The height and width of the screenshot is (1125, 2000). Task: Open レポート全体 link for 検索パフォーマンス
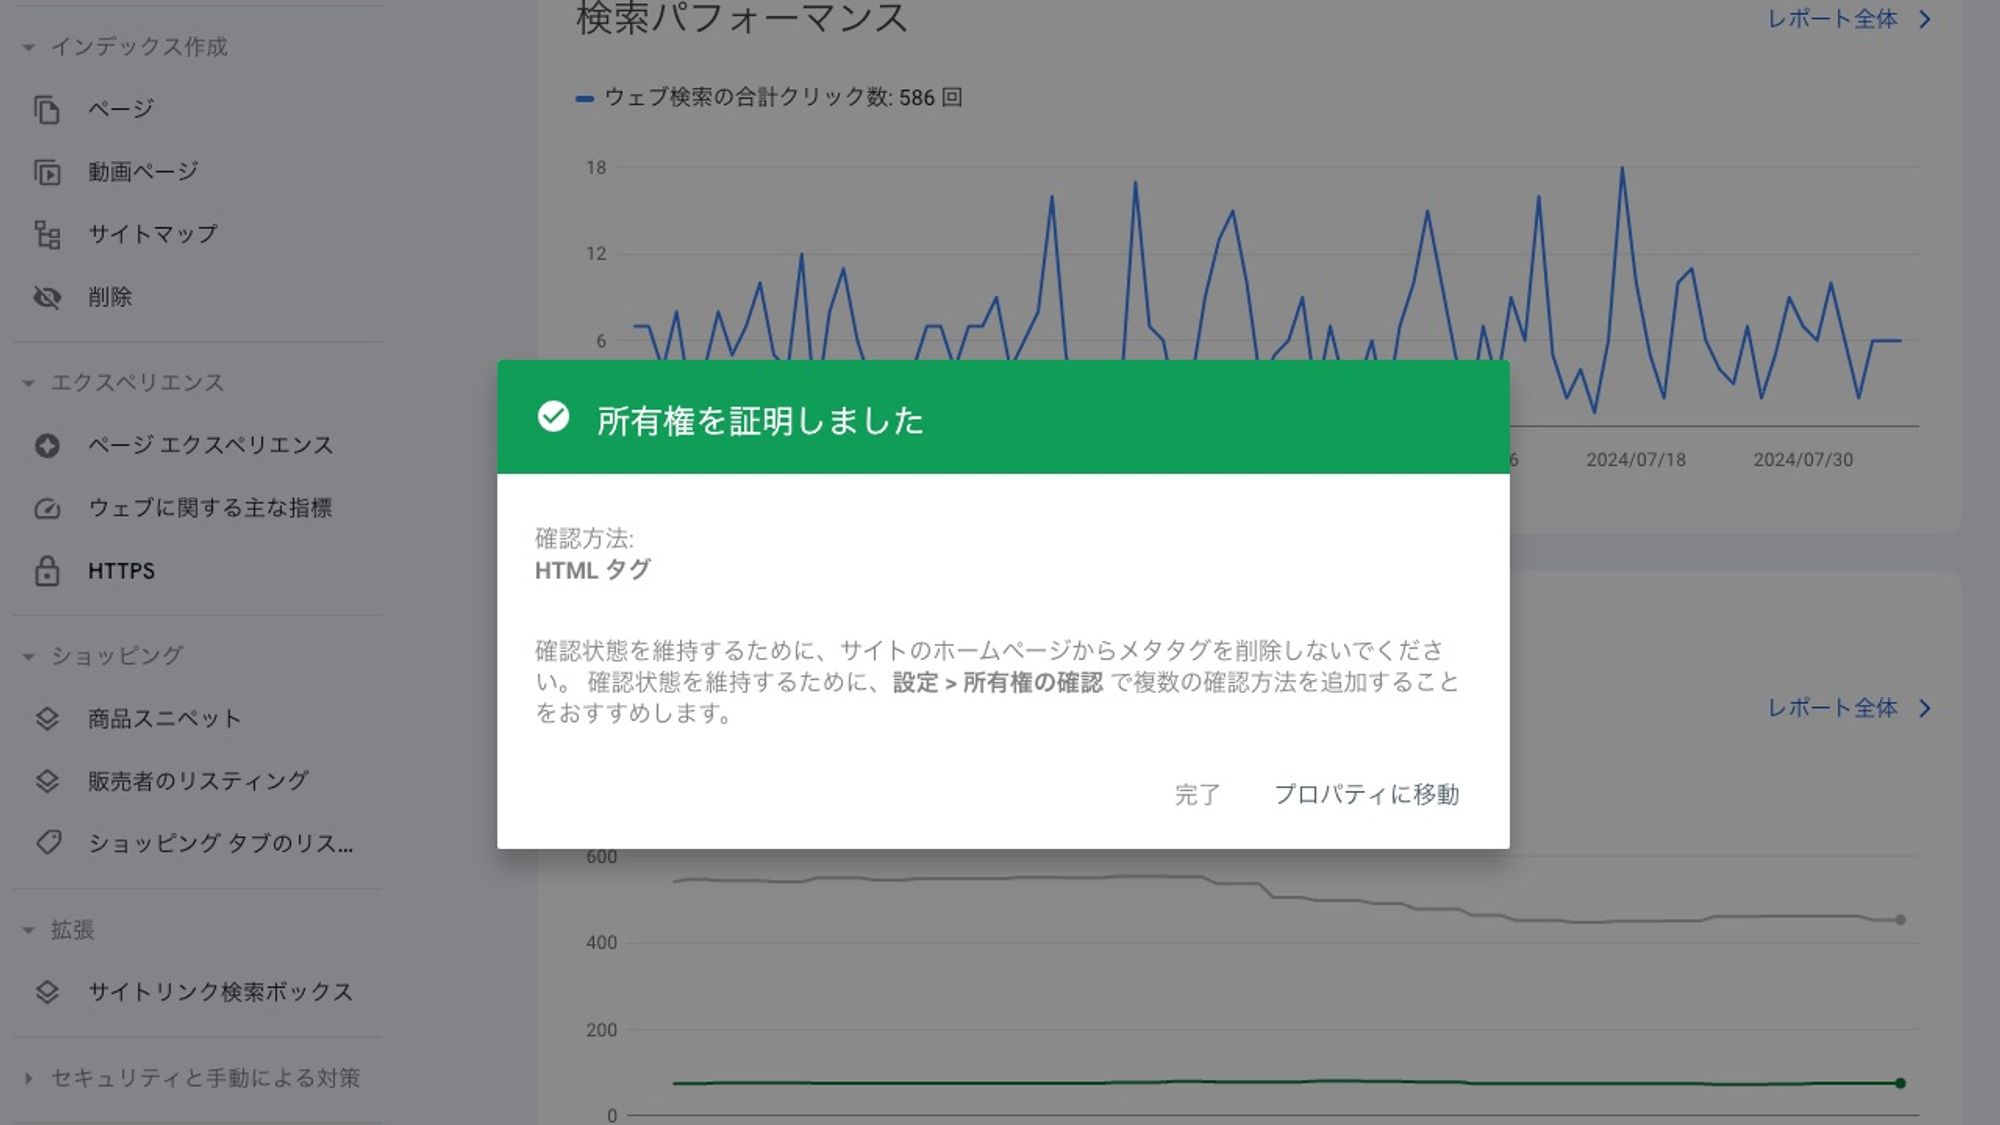1832,19
